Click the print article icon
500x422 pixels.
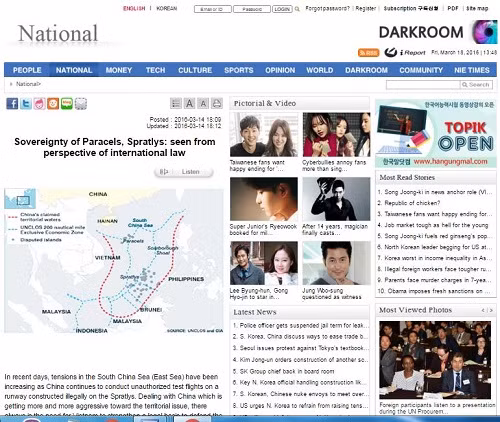coord(217,103)
